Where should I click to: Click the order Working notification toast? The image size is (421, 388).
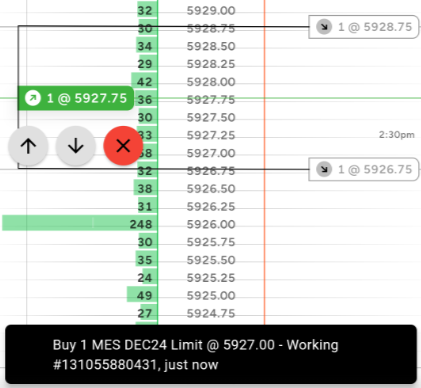coord(211,354)
